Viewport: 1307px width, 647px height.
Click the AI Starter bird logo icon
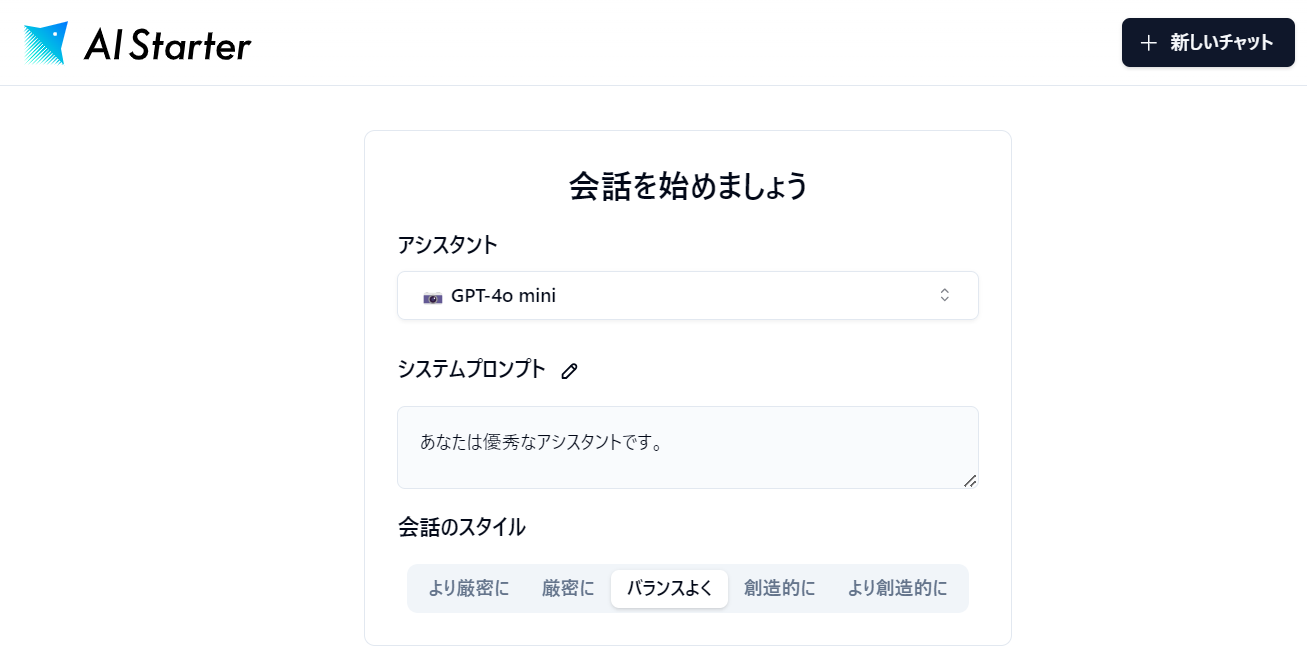click(x=46, y=43)
